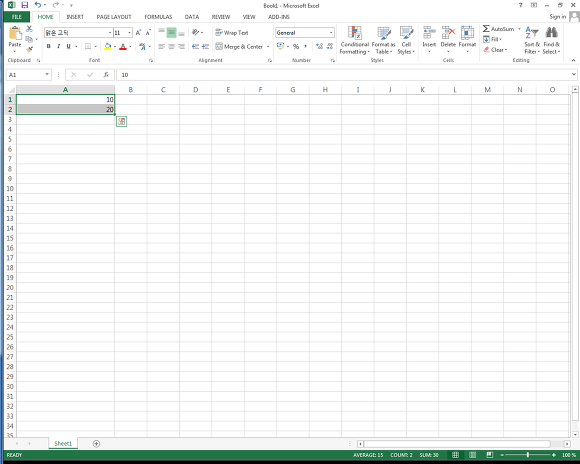Click the Save icon in the quick access toolbar
Viewport: 580px width, 464px height.
click(x=25, y=5)
